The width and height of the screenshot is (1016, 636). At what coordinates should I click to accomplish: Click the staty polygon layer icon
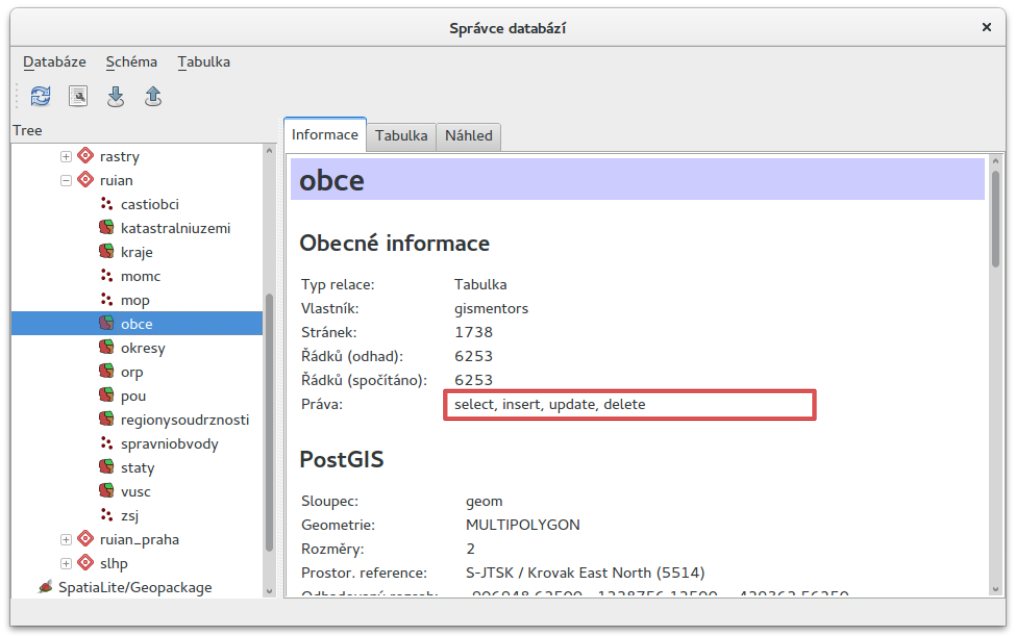[106, 467]
